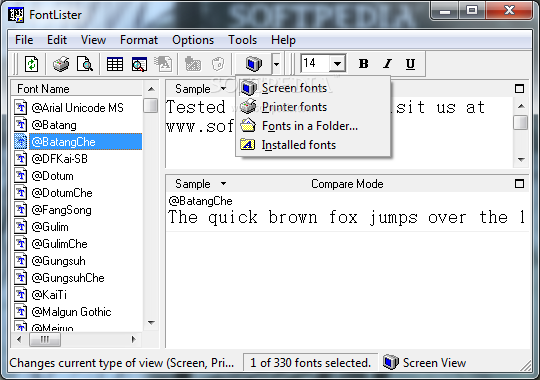Open Compare Mode Sample dropdown arrow
This screenshot has height=380, width=540.
(x=223, y=183)
